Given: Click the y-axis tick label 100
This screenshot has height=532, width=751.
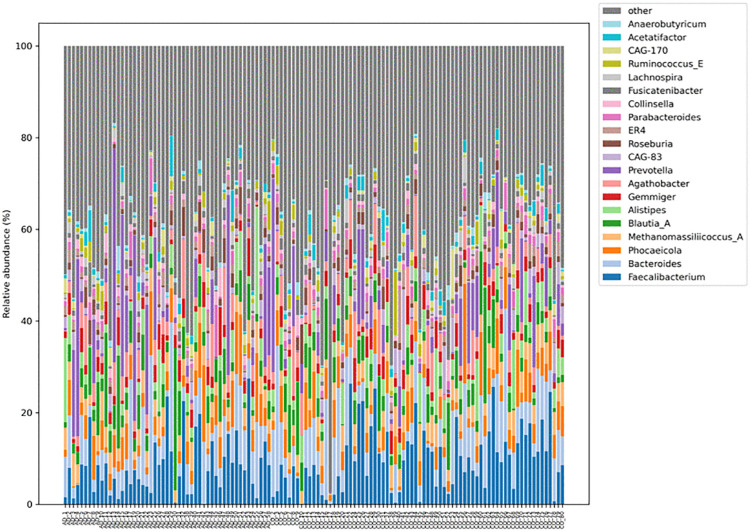Looking at the screenshot, I should (25, 46).
